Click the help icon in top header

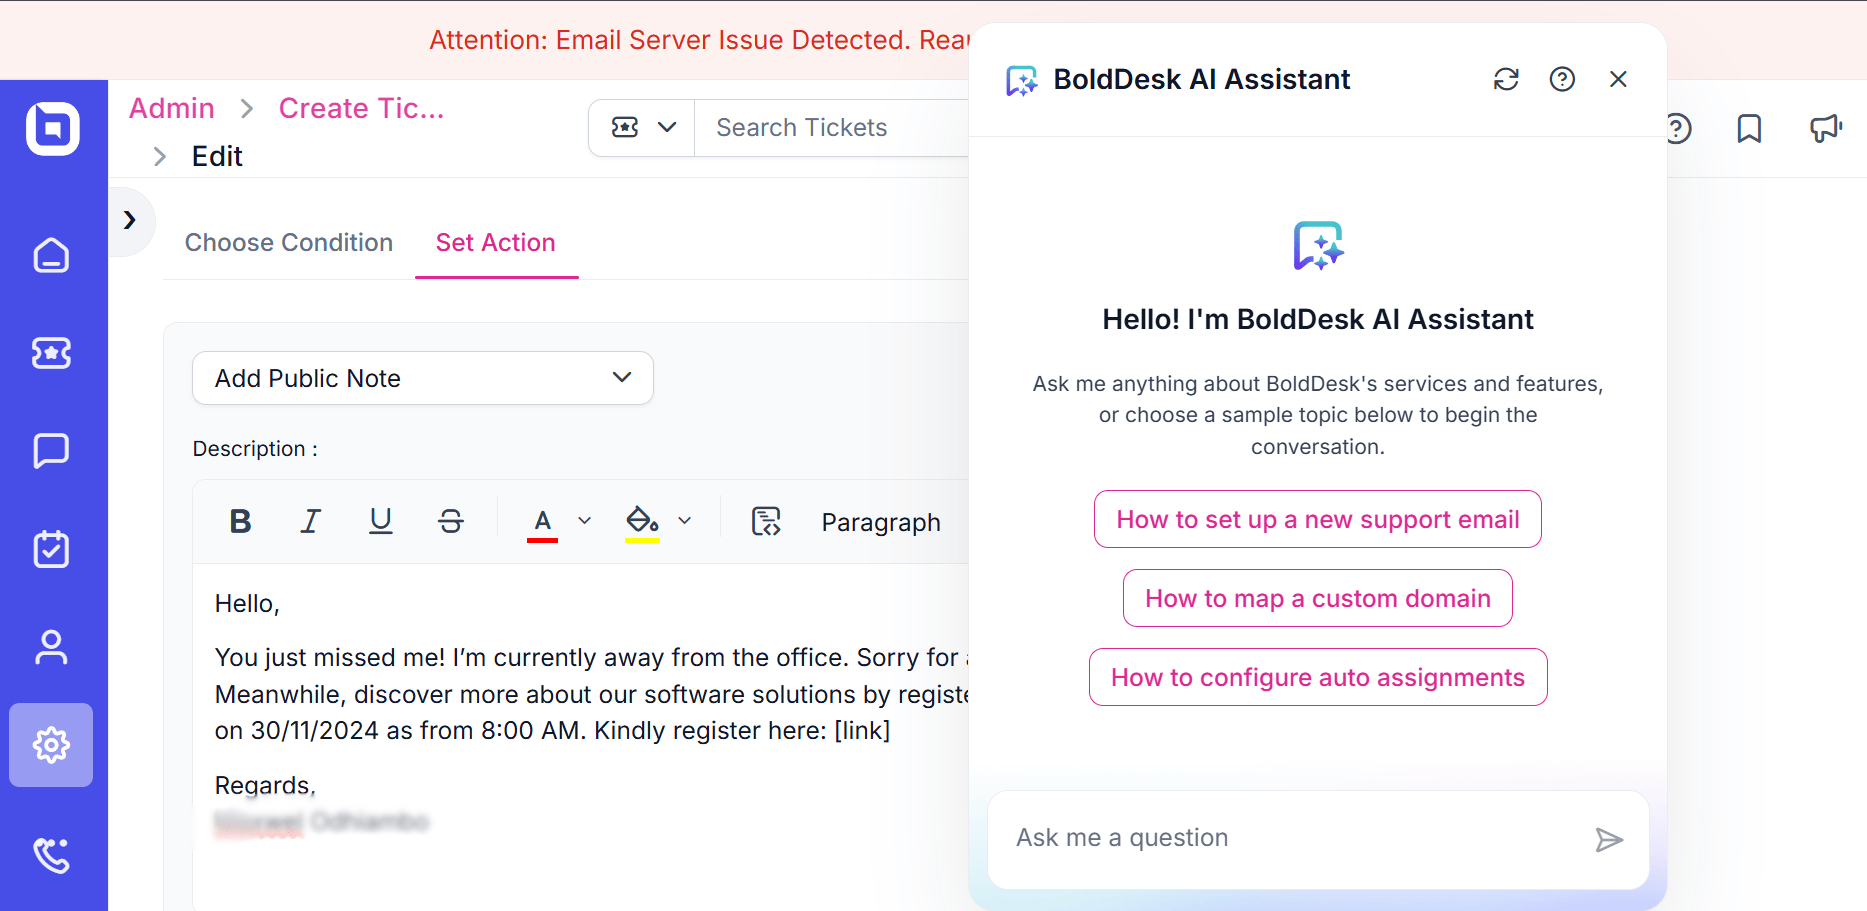point(1679,128)
